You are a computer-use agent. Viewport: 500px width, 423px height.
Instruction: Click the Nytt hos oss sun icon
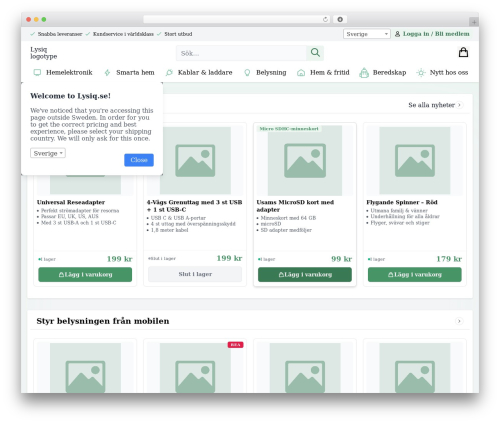coord(421,72)
